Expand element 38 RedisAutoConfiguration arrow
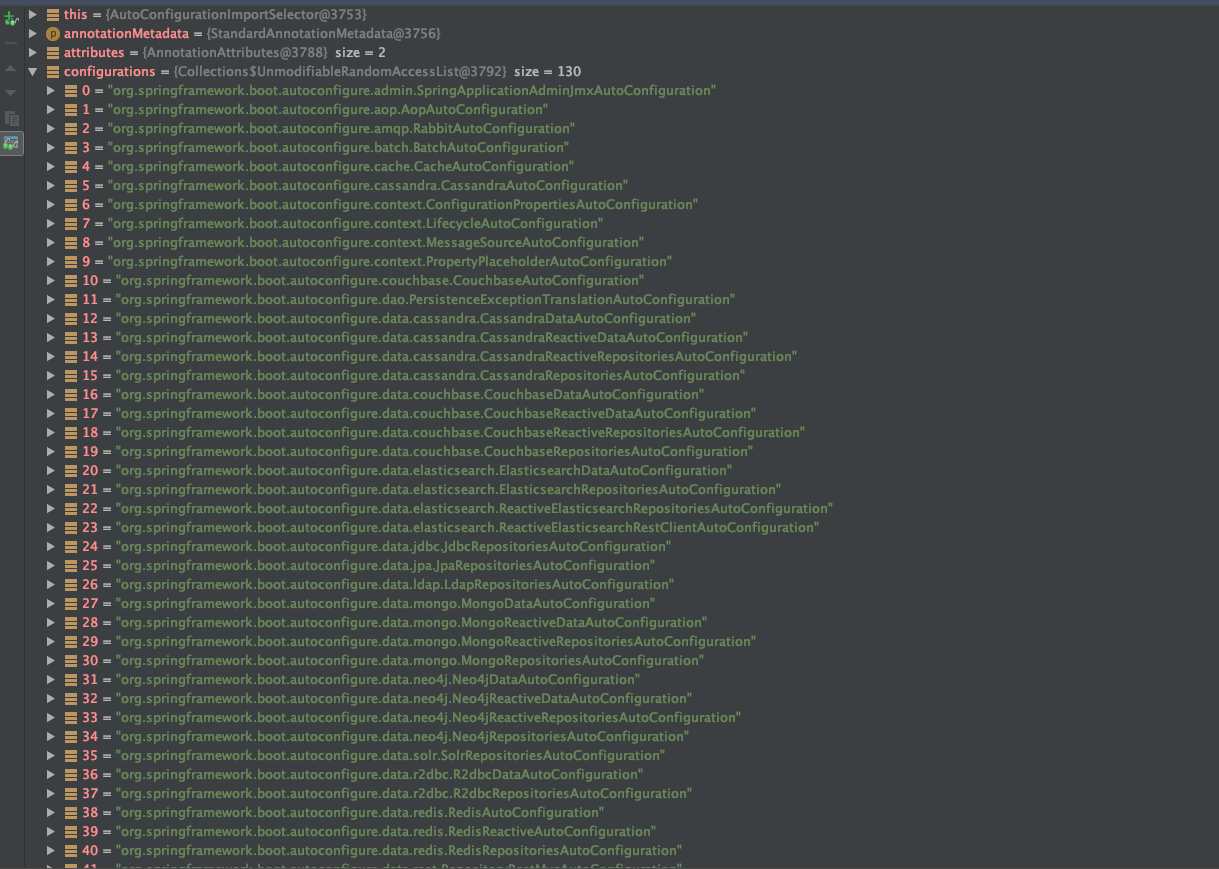Viewport: 1219px width, 869px height. tap(51, 813)
